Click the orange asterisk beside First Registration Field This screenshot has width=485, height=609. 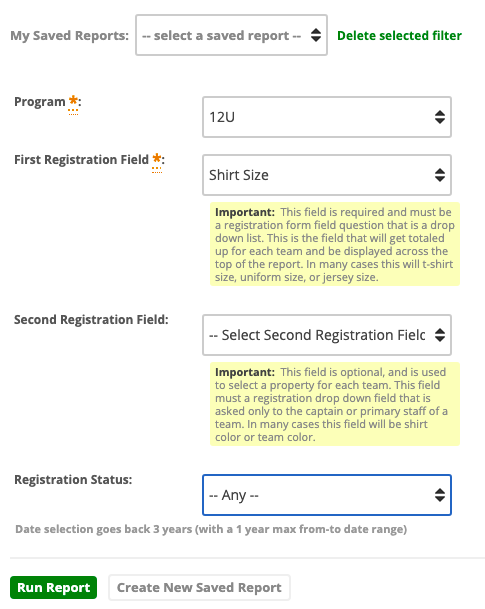click(x=157, y=159)
